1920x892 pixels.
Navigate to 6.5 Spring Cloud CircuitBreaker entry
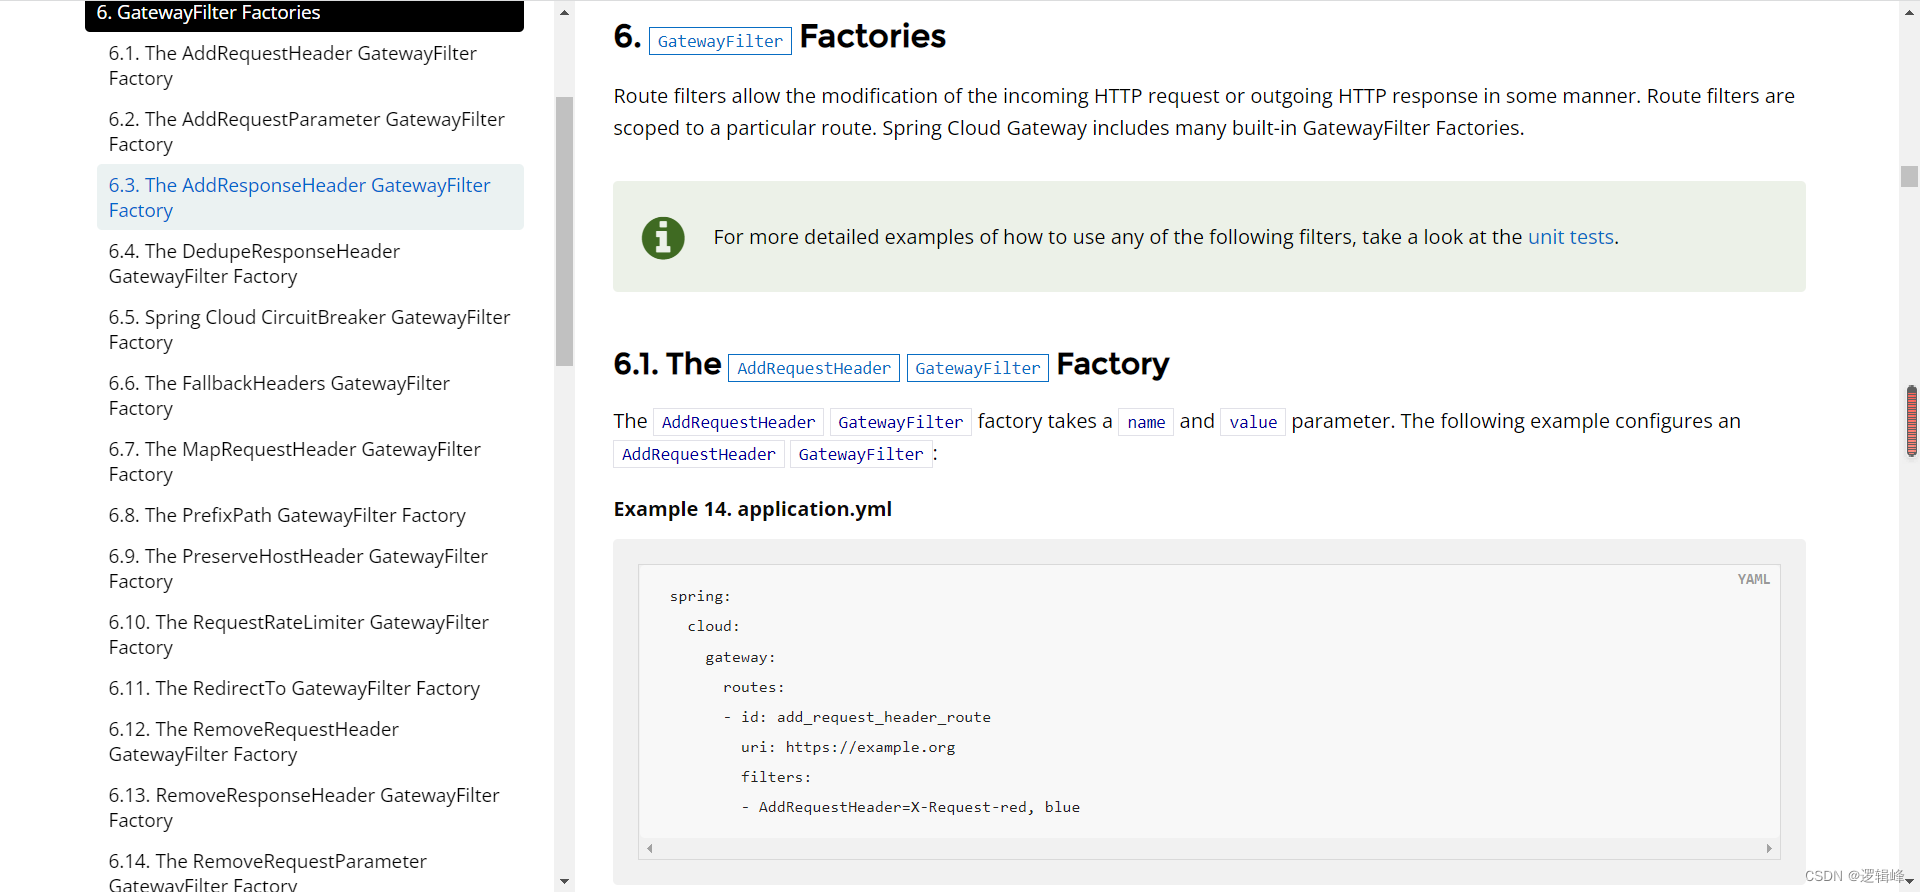pos(309,330)
